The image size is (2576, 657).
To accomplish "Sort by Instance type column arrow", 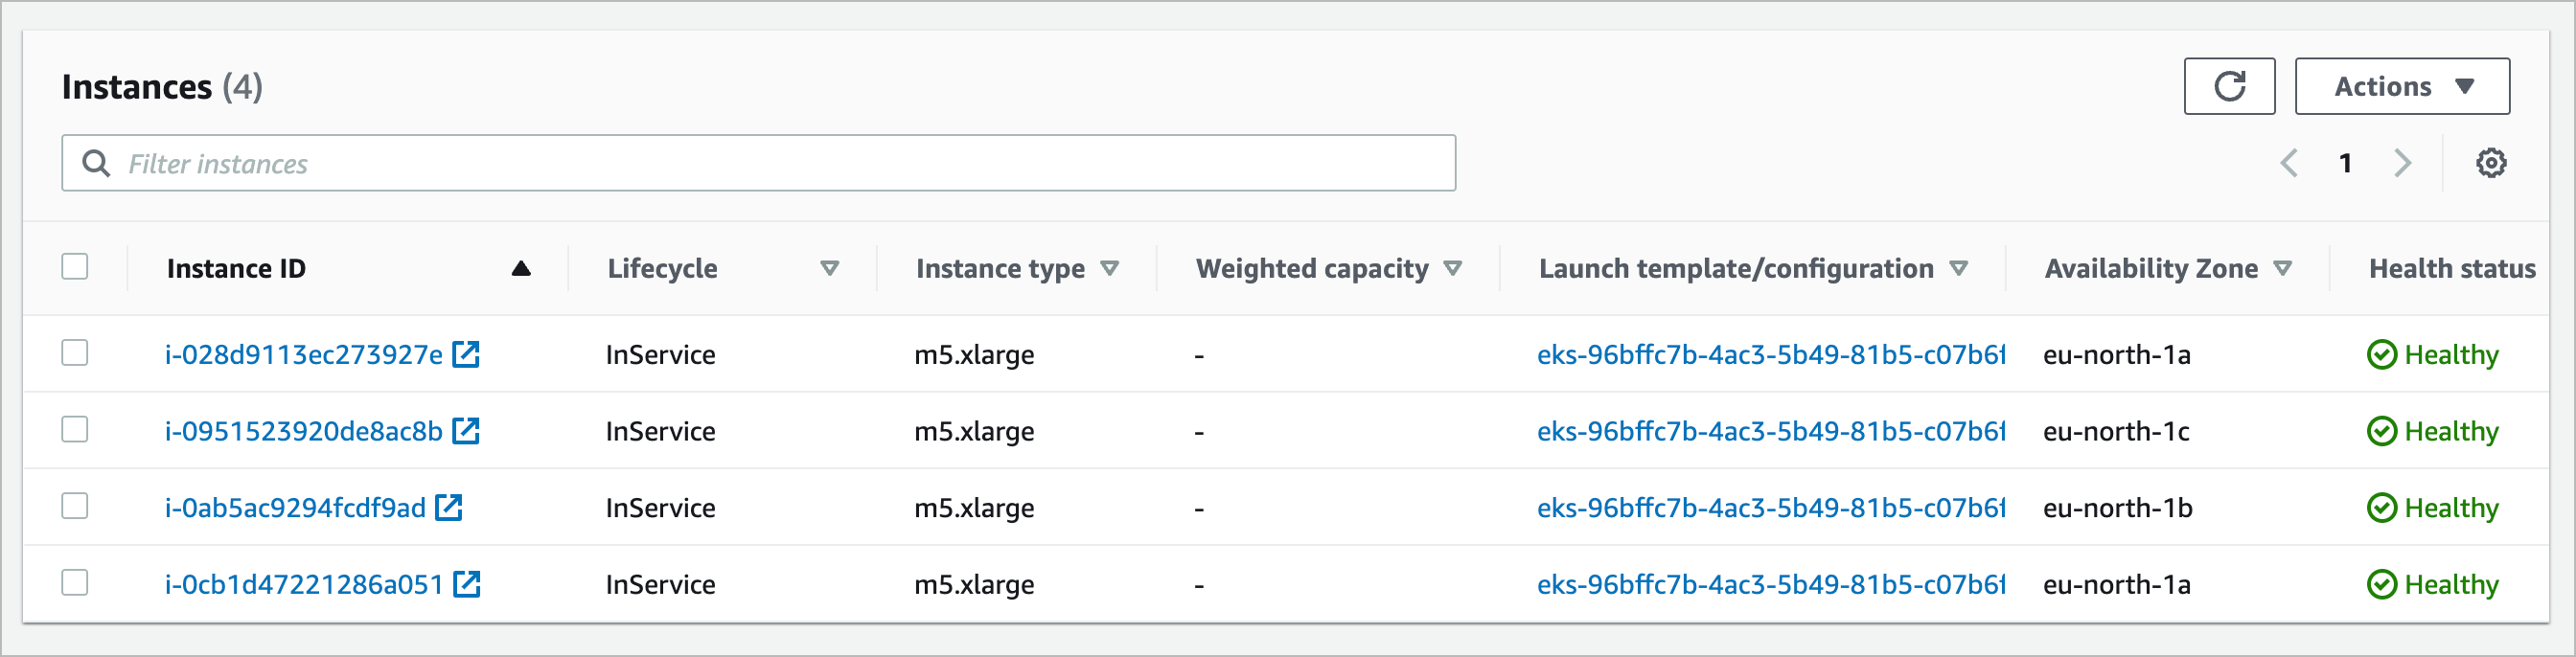I will pos(1109,268).
